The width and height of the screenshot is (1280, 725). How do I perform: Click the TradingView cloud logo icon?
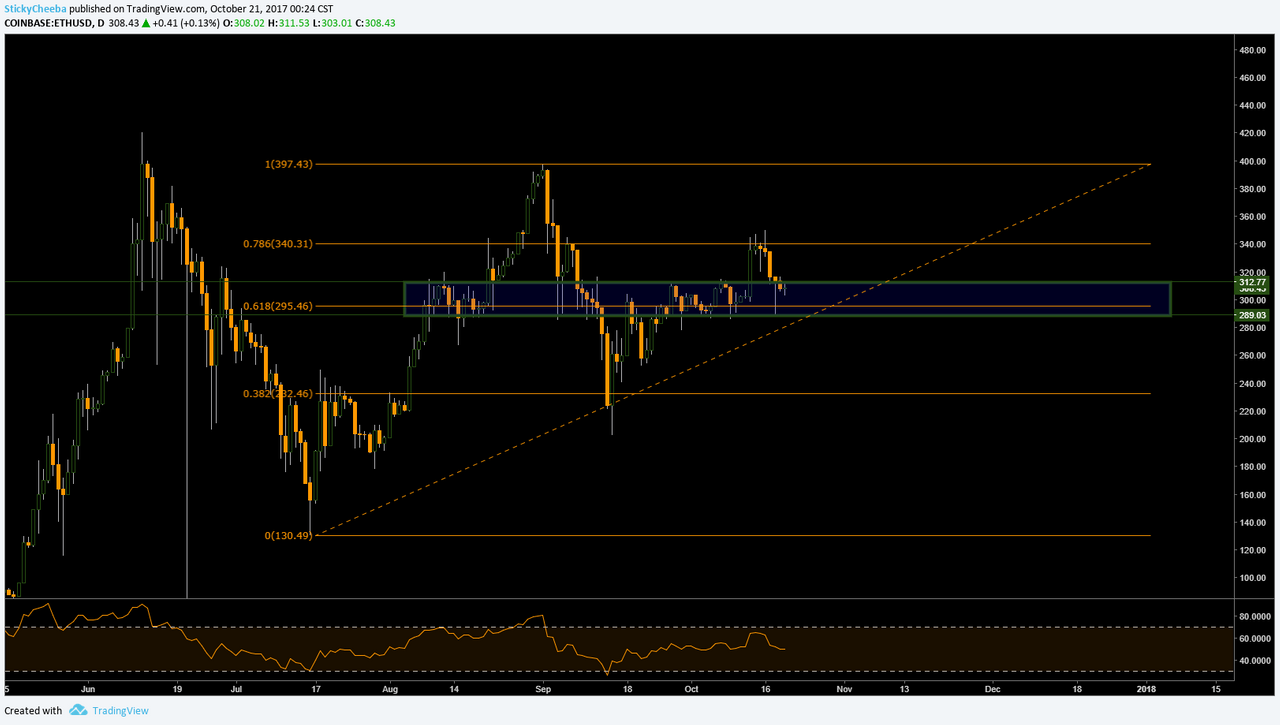point(79,711)
